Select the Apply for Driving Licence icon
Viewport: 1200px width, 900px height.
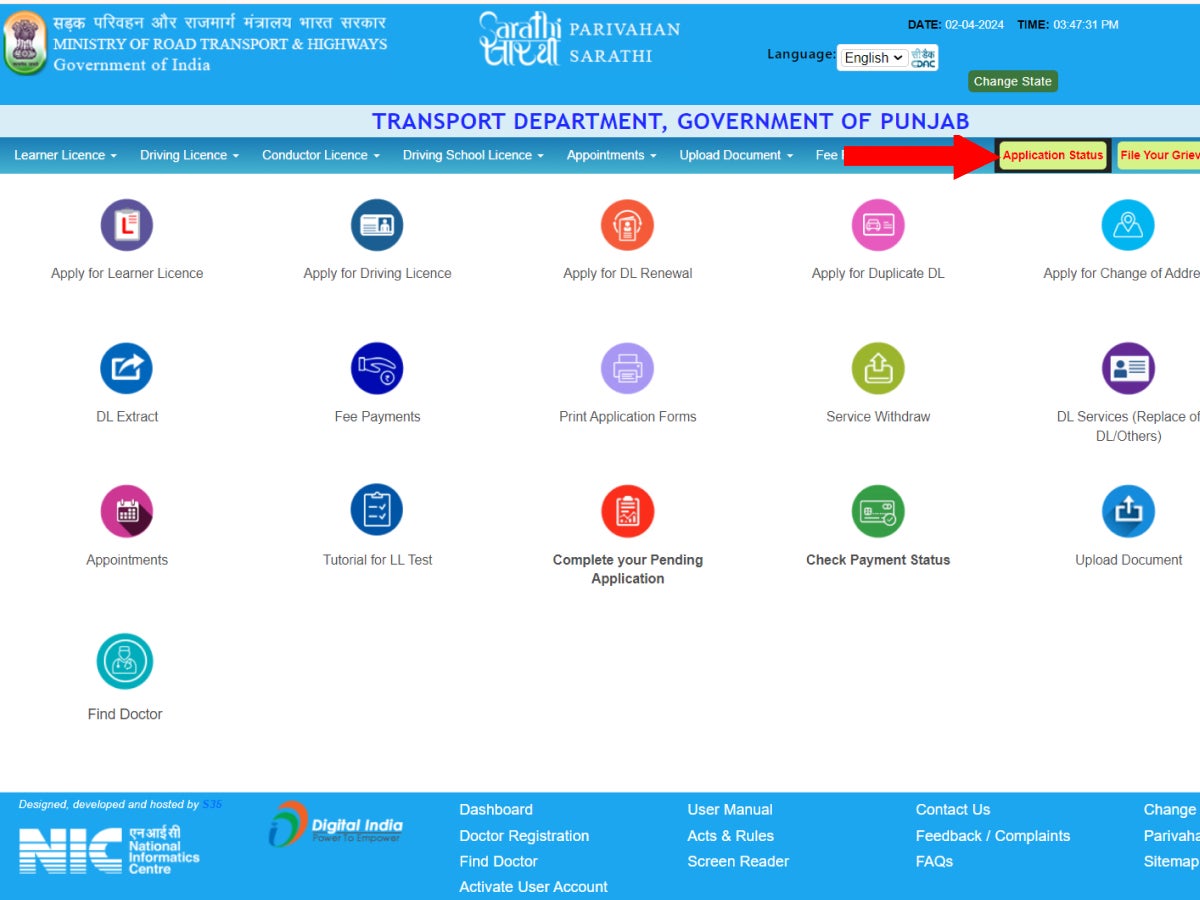pos(377,225)
